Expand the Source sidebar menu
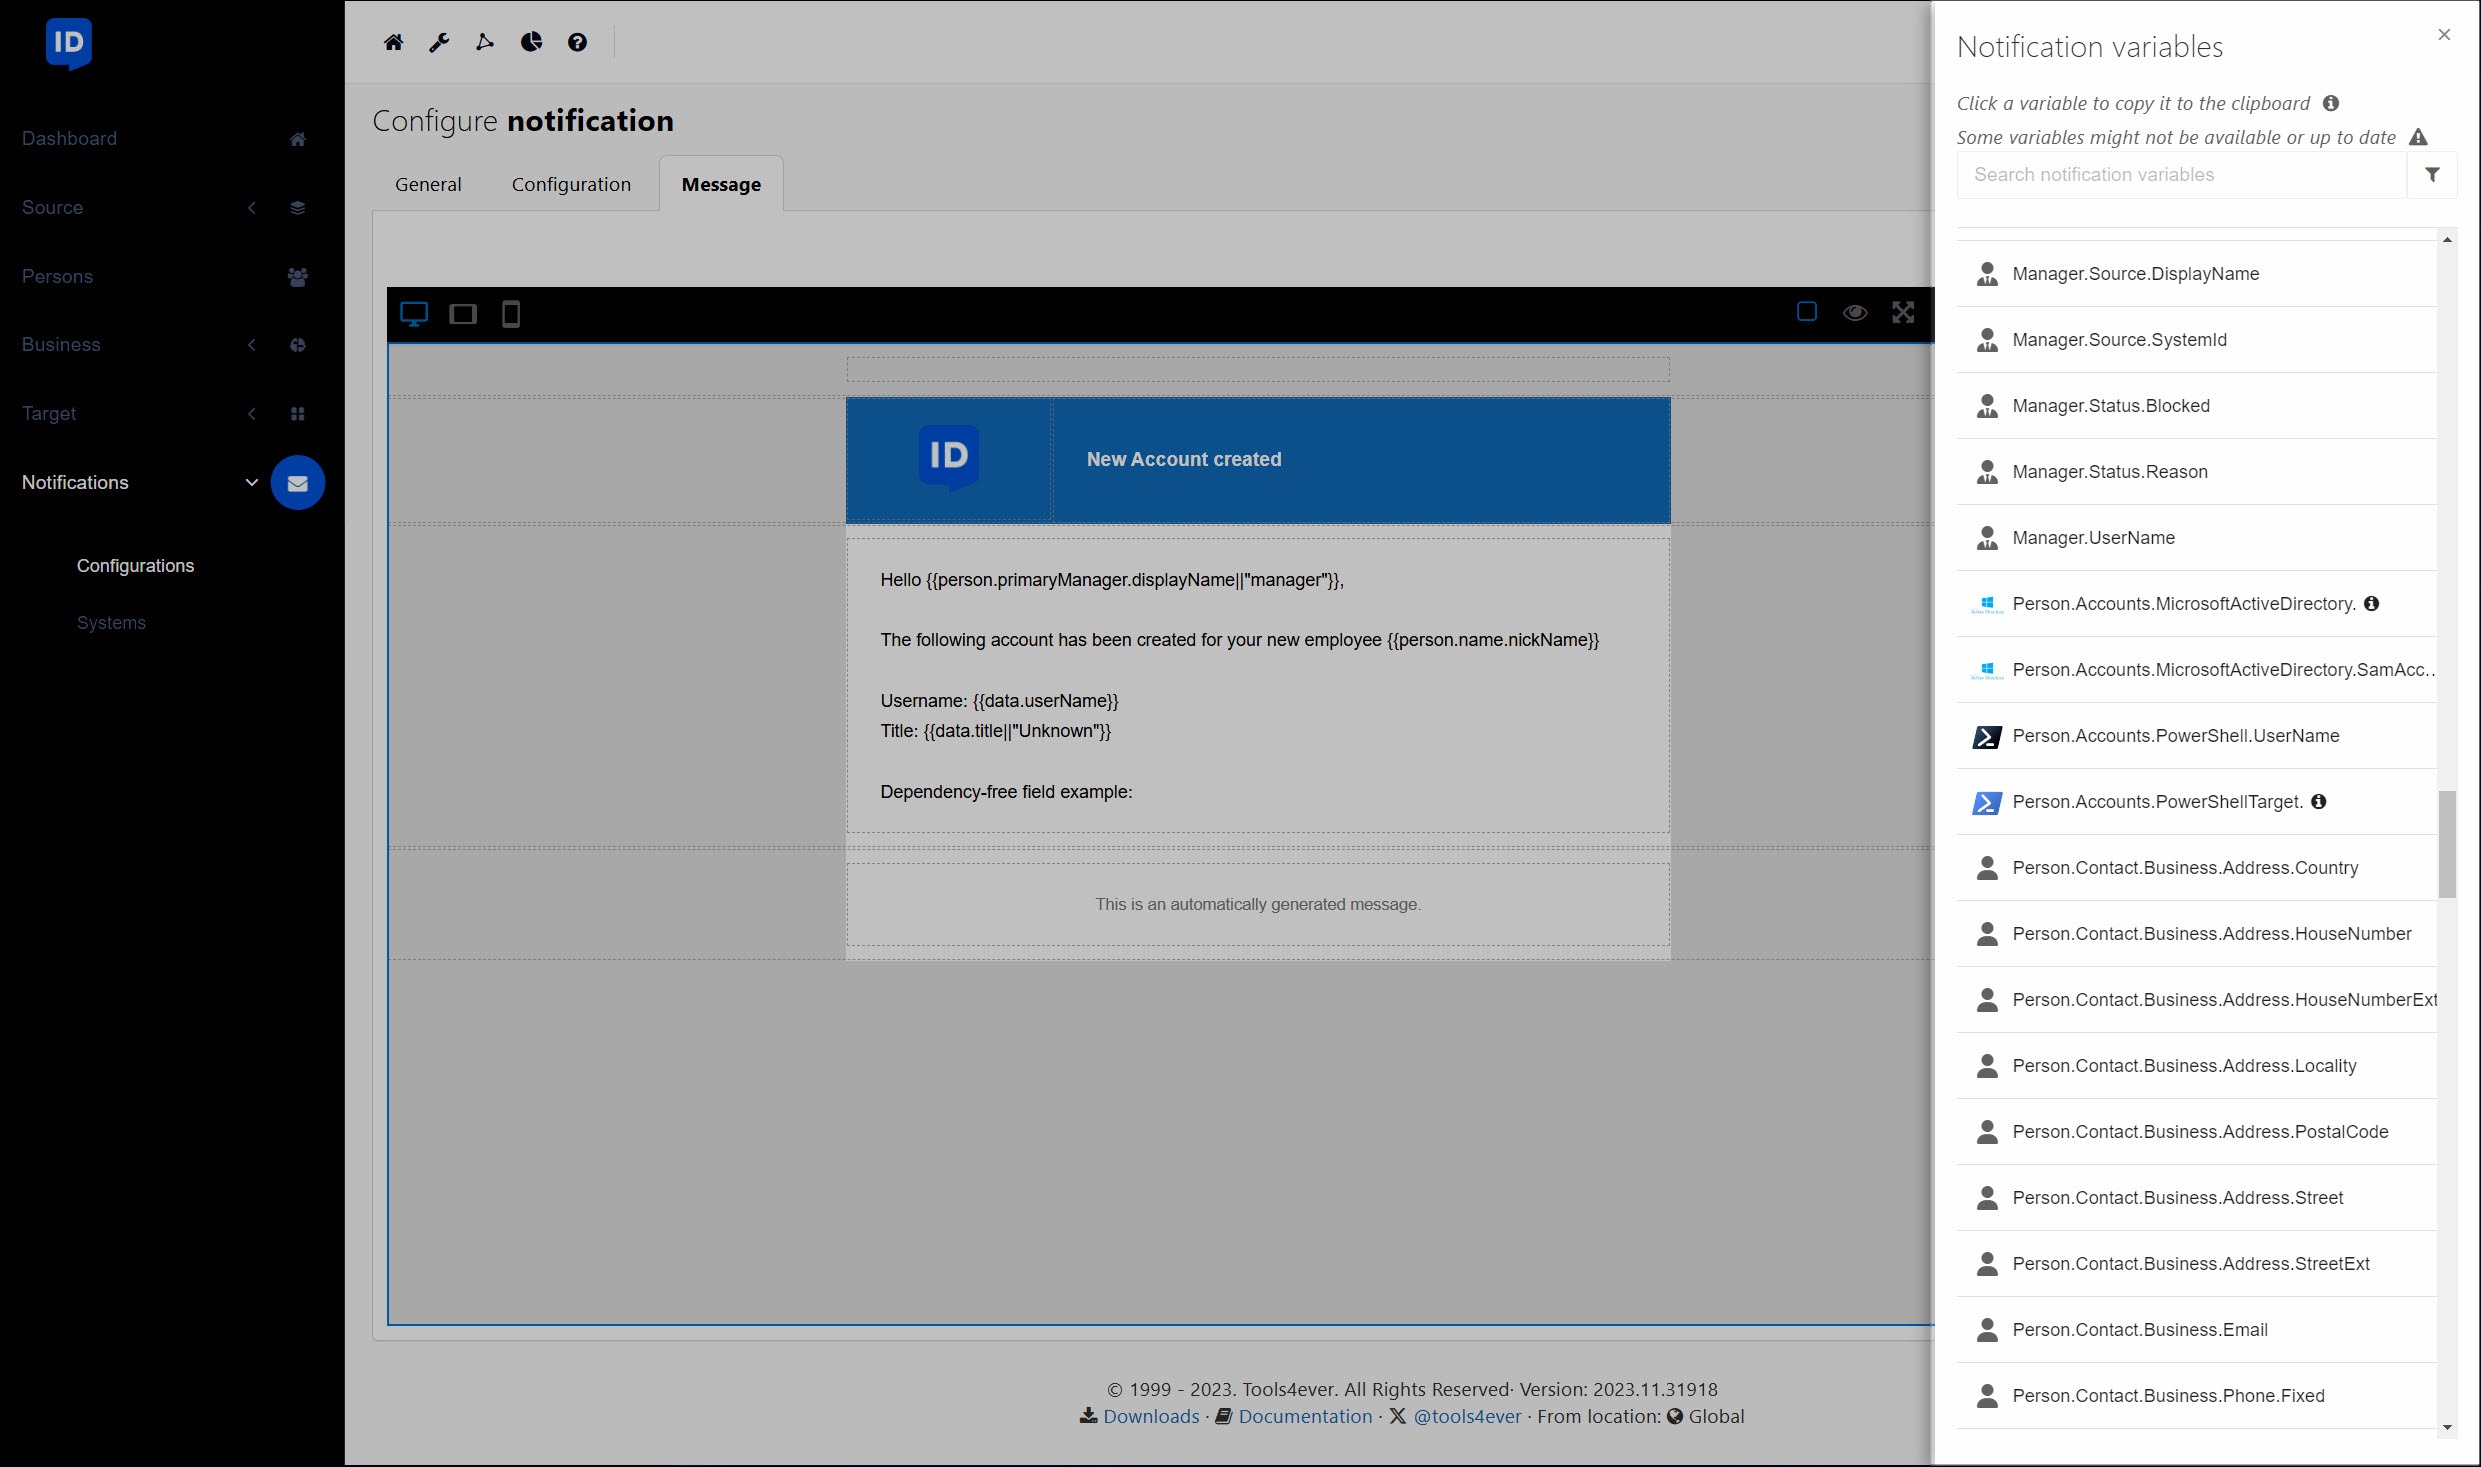 [252, 208]
